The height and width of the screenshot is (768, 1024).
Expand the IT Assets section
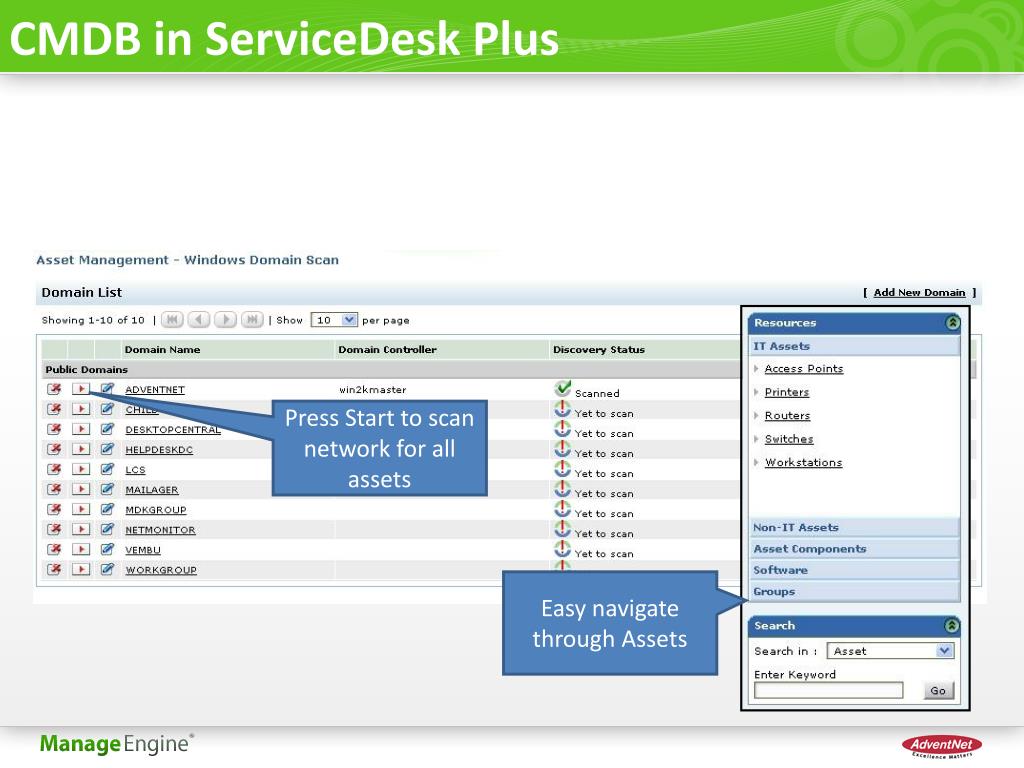tap(856, 346)
